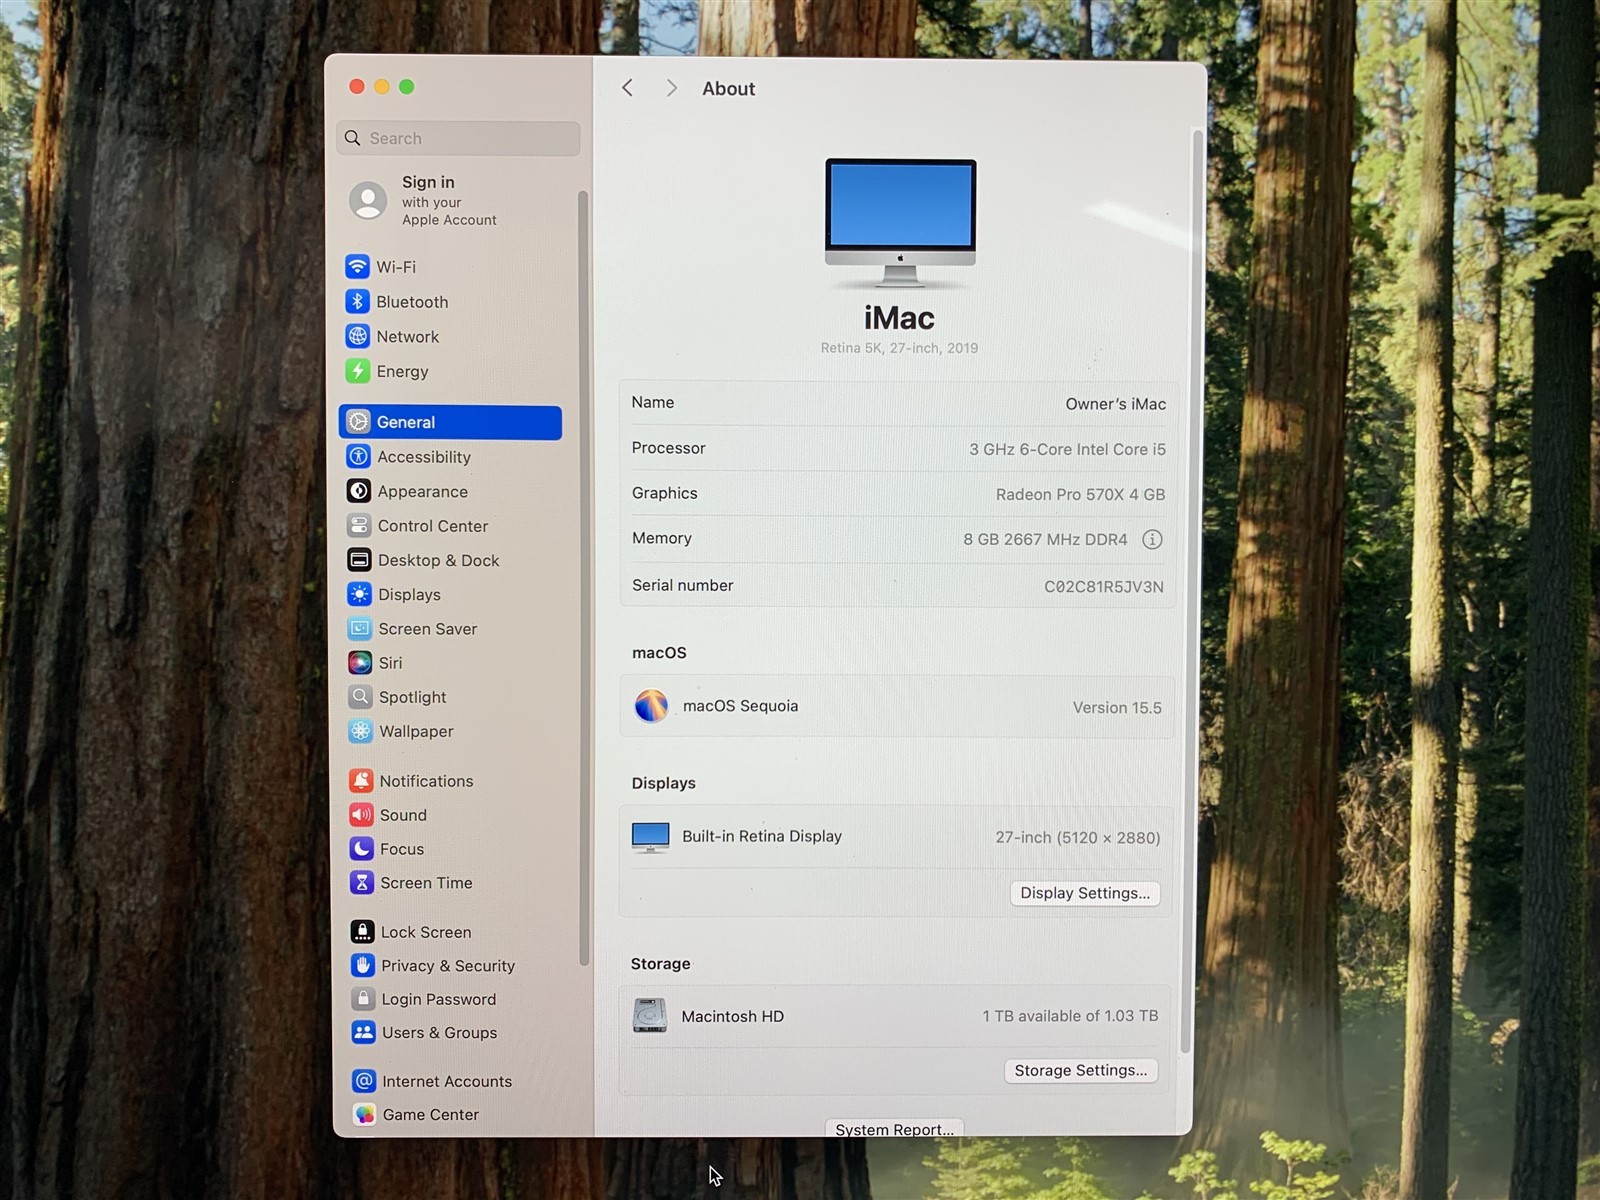Viewport: 1600px width, 1200px height.
Task: Click the processor value 3 GHz 6-Core Intel Core i5
Action: (x=1067, y=450)
